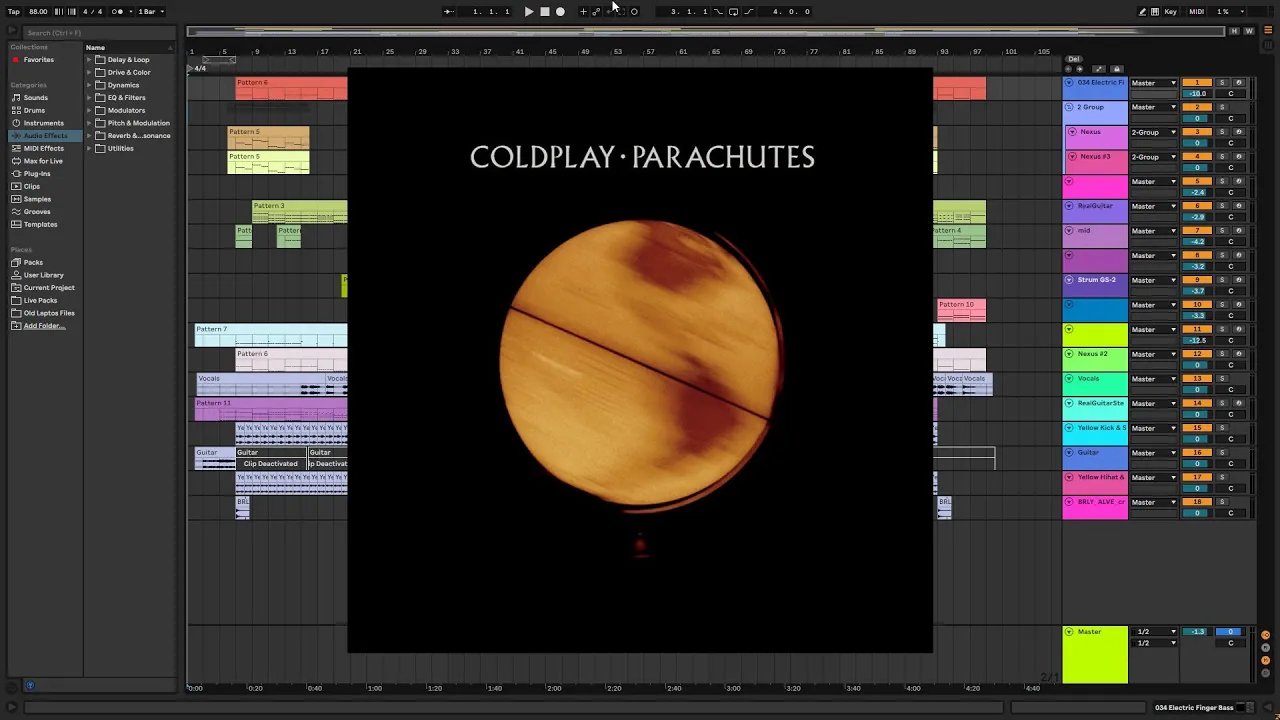
Task: Click the Tap tempo button
Action: point(14,12)
